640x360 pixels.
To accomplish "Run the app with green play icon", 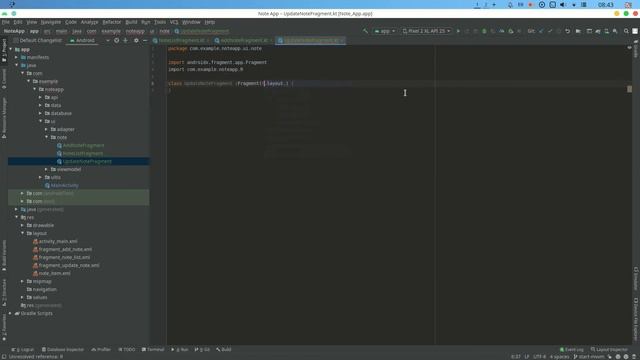I will coord(458,31).
